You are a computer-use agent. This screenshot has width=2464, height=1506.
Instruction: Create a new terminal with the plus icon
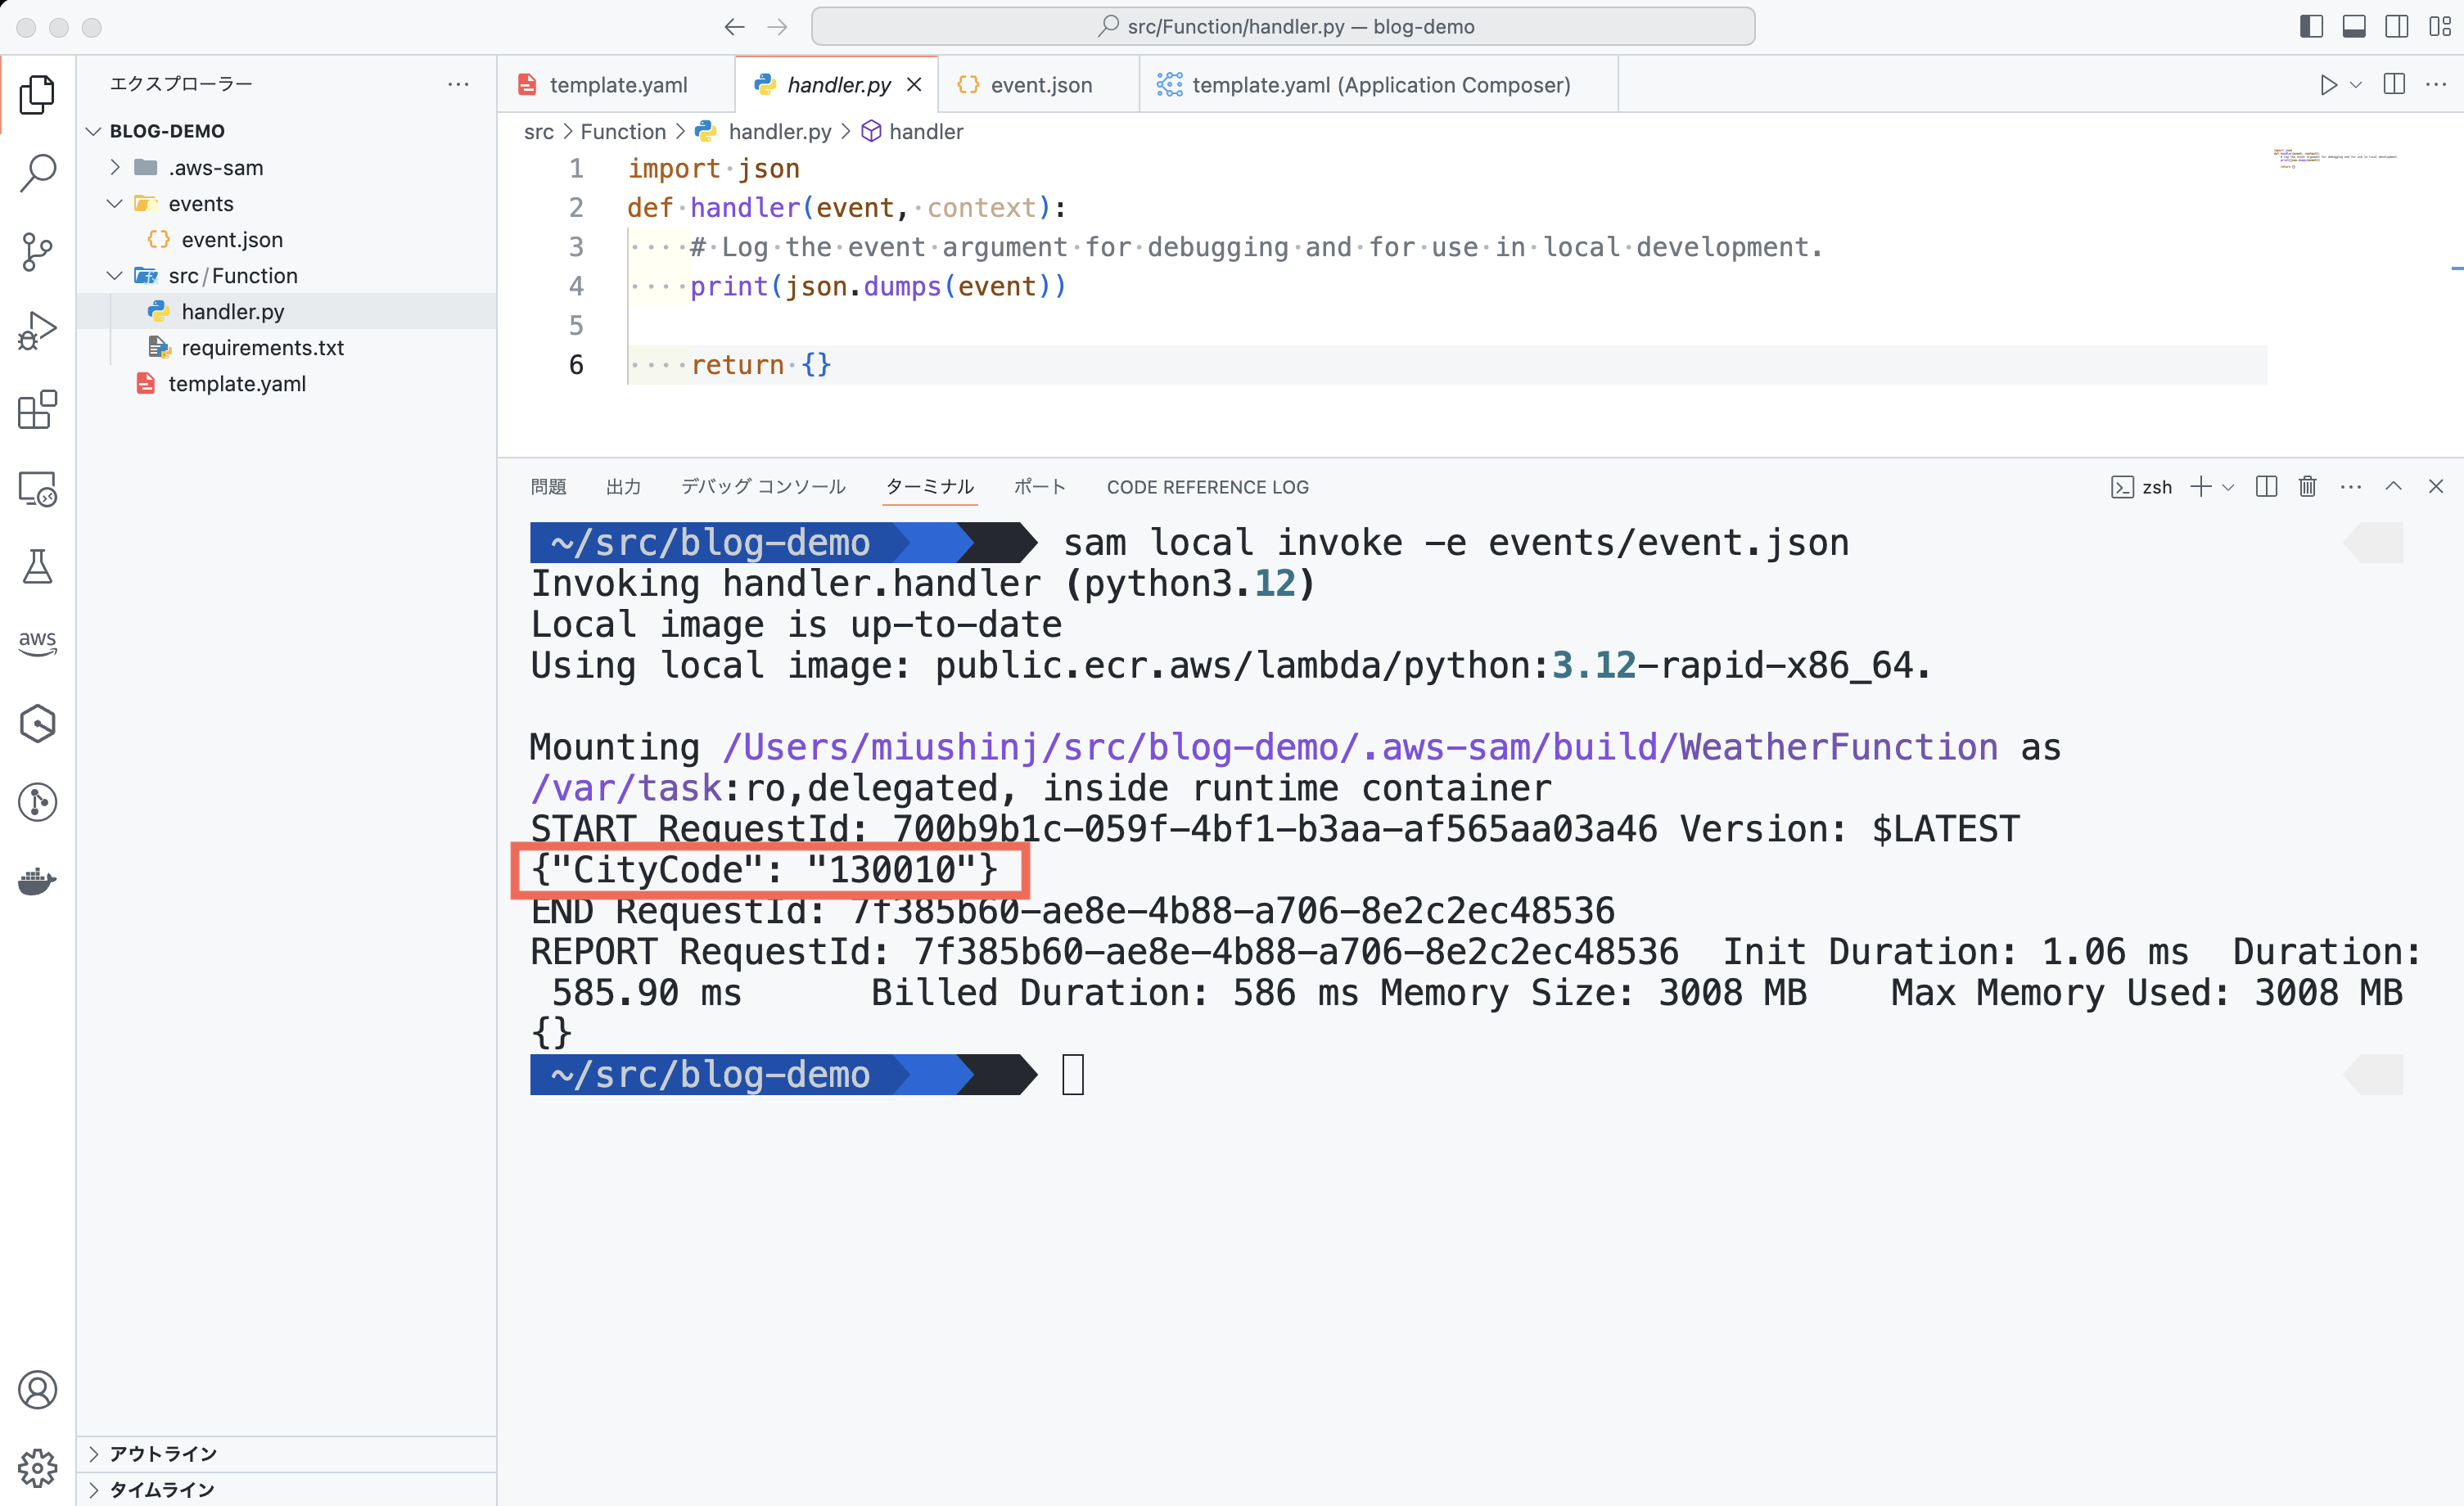2200,486
